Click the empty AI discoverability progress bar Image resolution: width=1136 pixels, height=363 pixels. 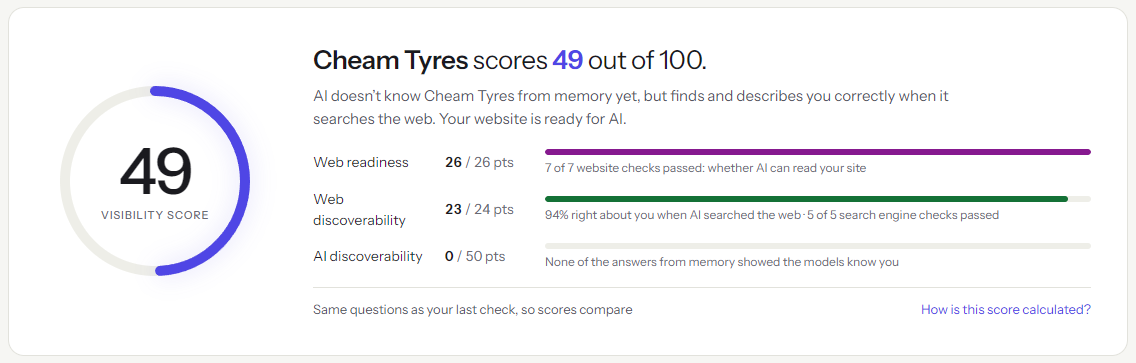(x=817, y=246)
